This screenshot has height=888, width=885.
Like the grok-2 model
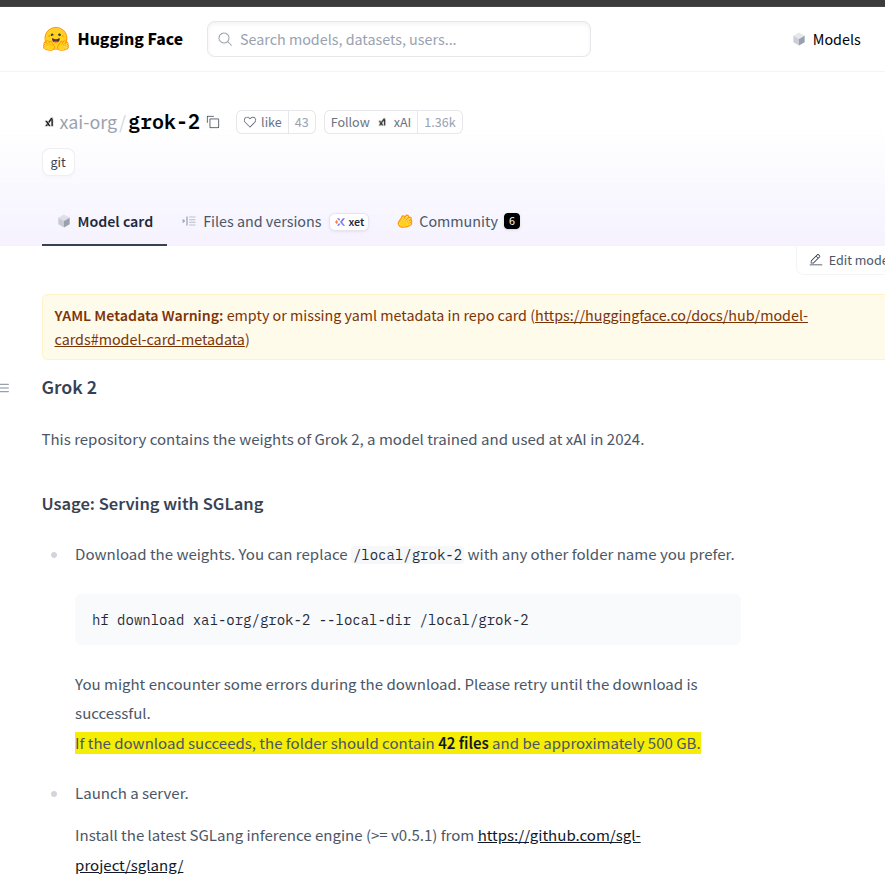click(263, 122)
